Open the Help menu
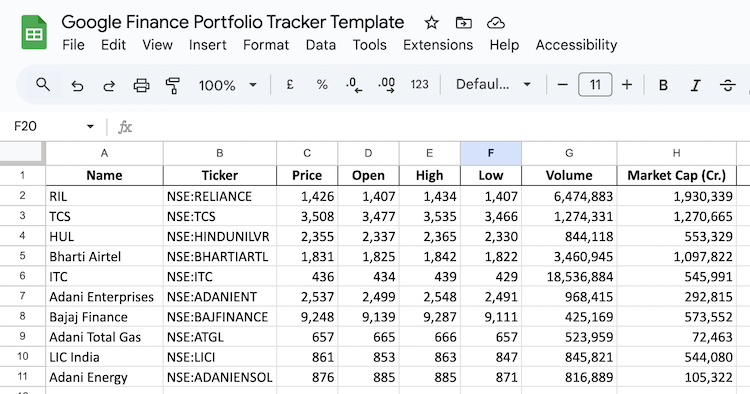 click(504, 45)
